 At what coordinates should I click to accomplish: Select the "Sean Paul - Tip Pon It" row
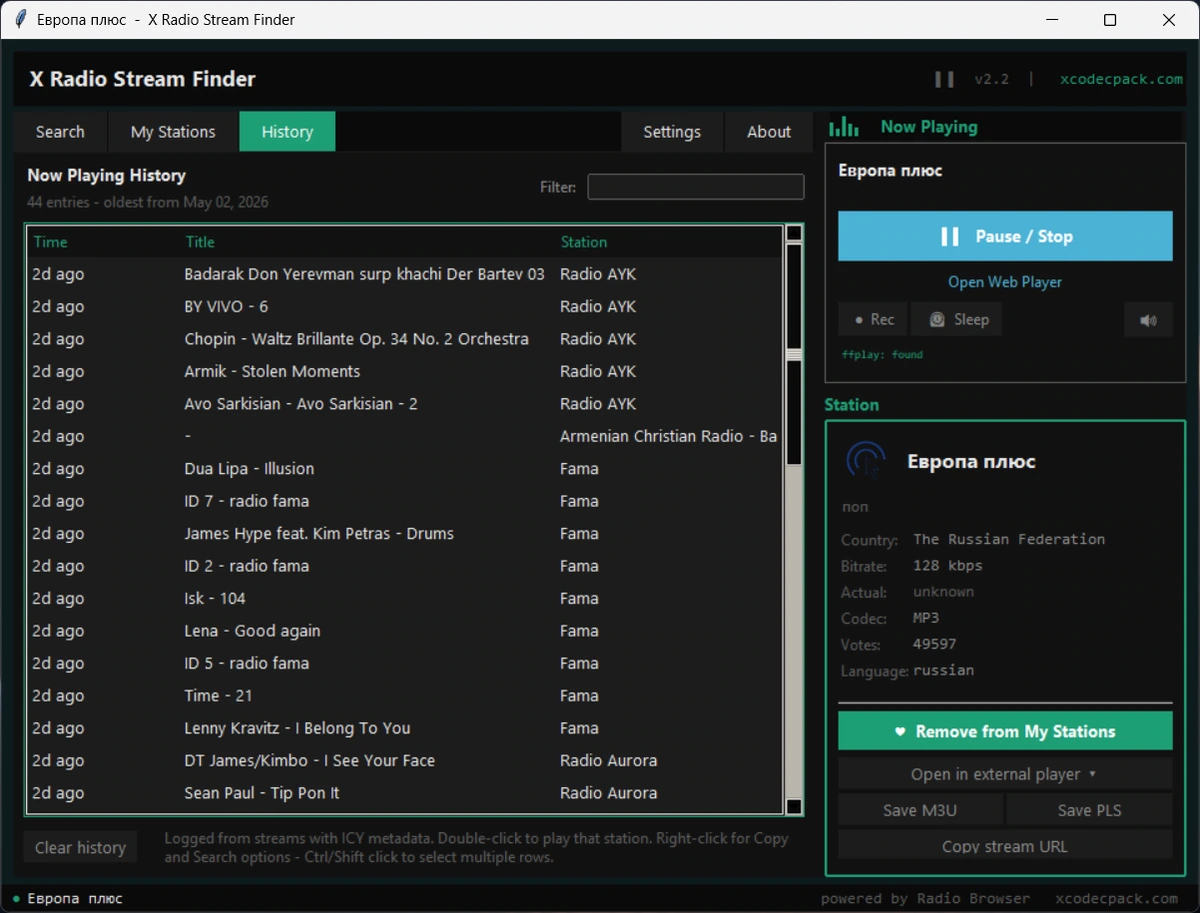tap(405, 793)
